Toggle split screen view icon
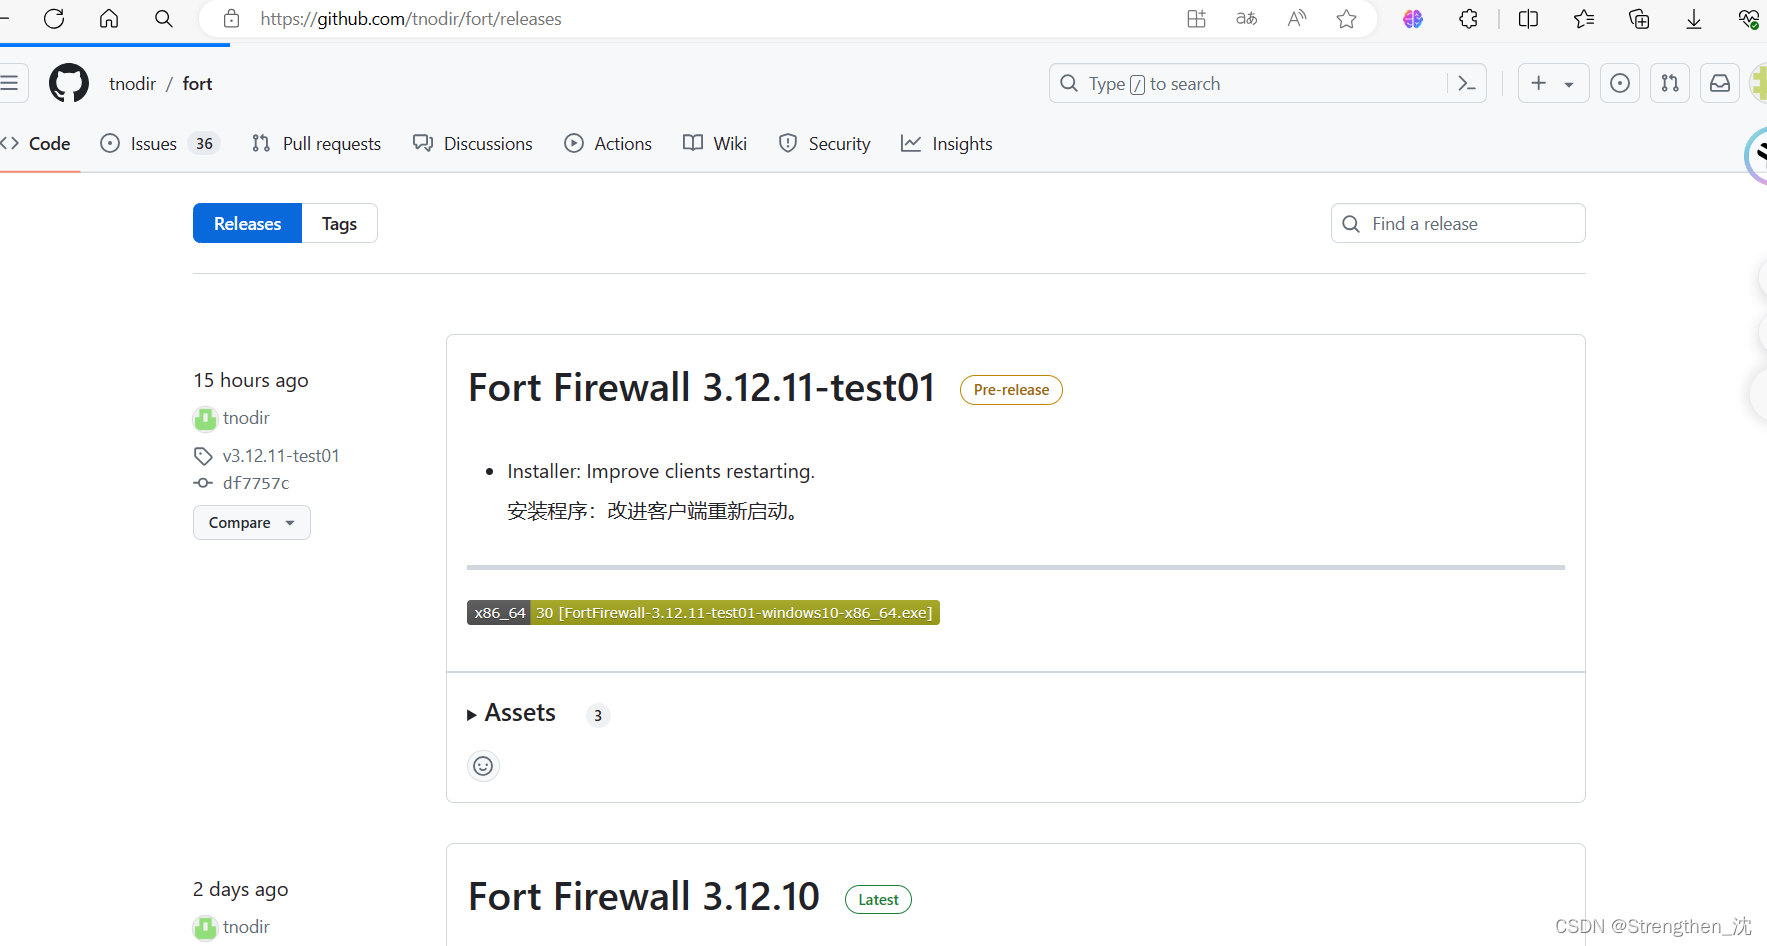The width and height of the screenshot is (1767, 946). (1528, 19)
